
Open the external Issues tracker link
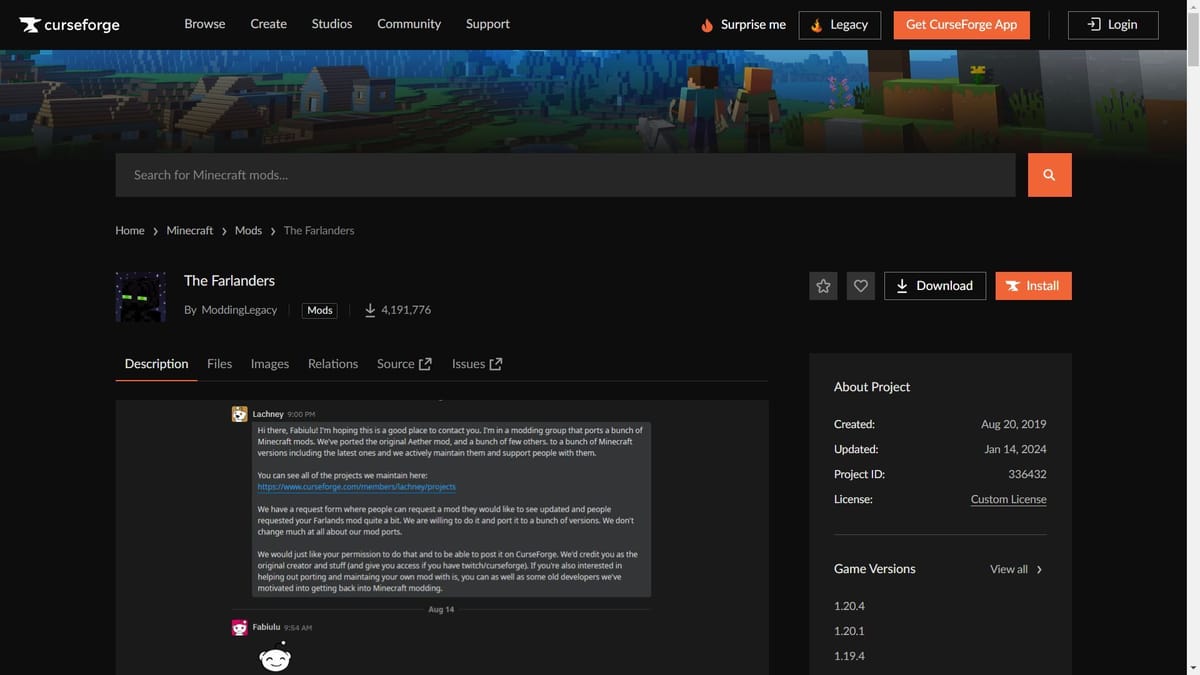(476, 364)
